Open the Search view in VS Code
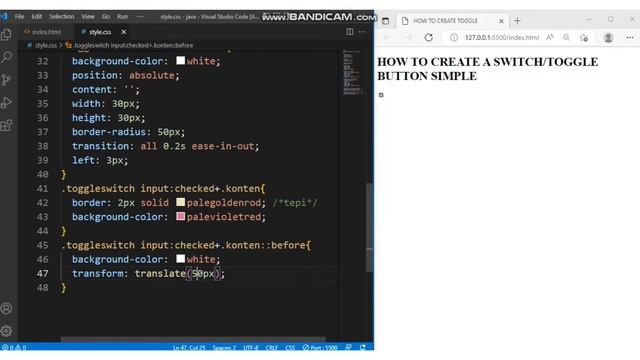This screenshot has width=640, height=360. click(x=7, y=57)
